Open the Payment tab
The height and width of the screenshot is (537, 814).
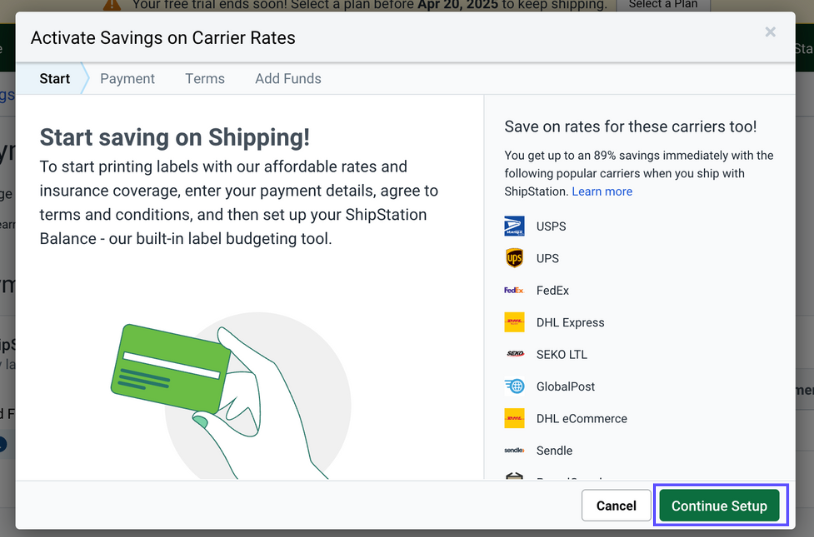click(127, 78)
